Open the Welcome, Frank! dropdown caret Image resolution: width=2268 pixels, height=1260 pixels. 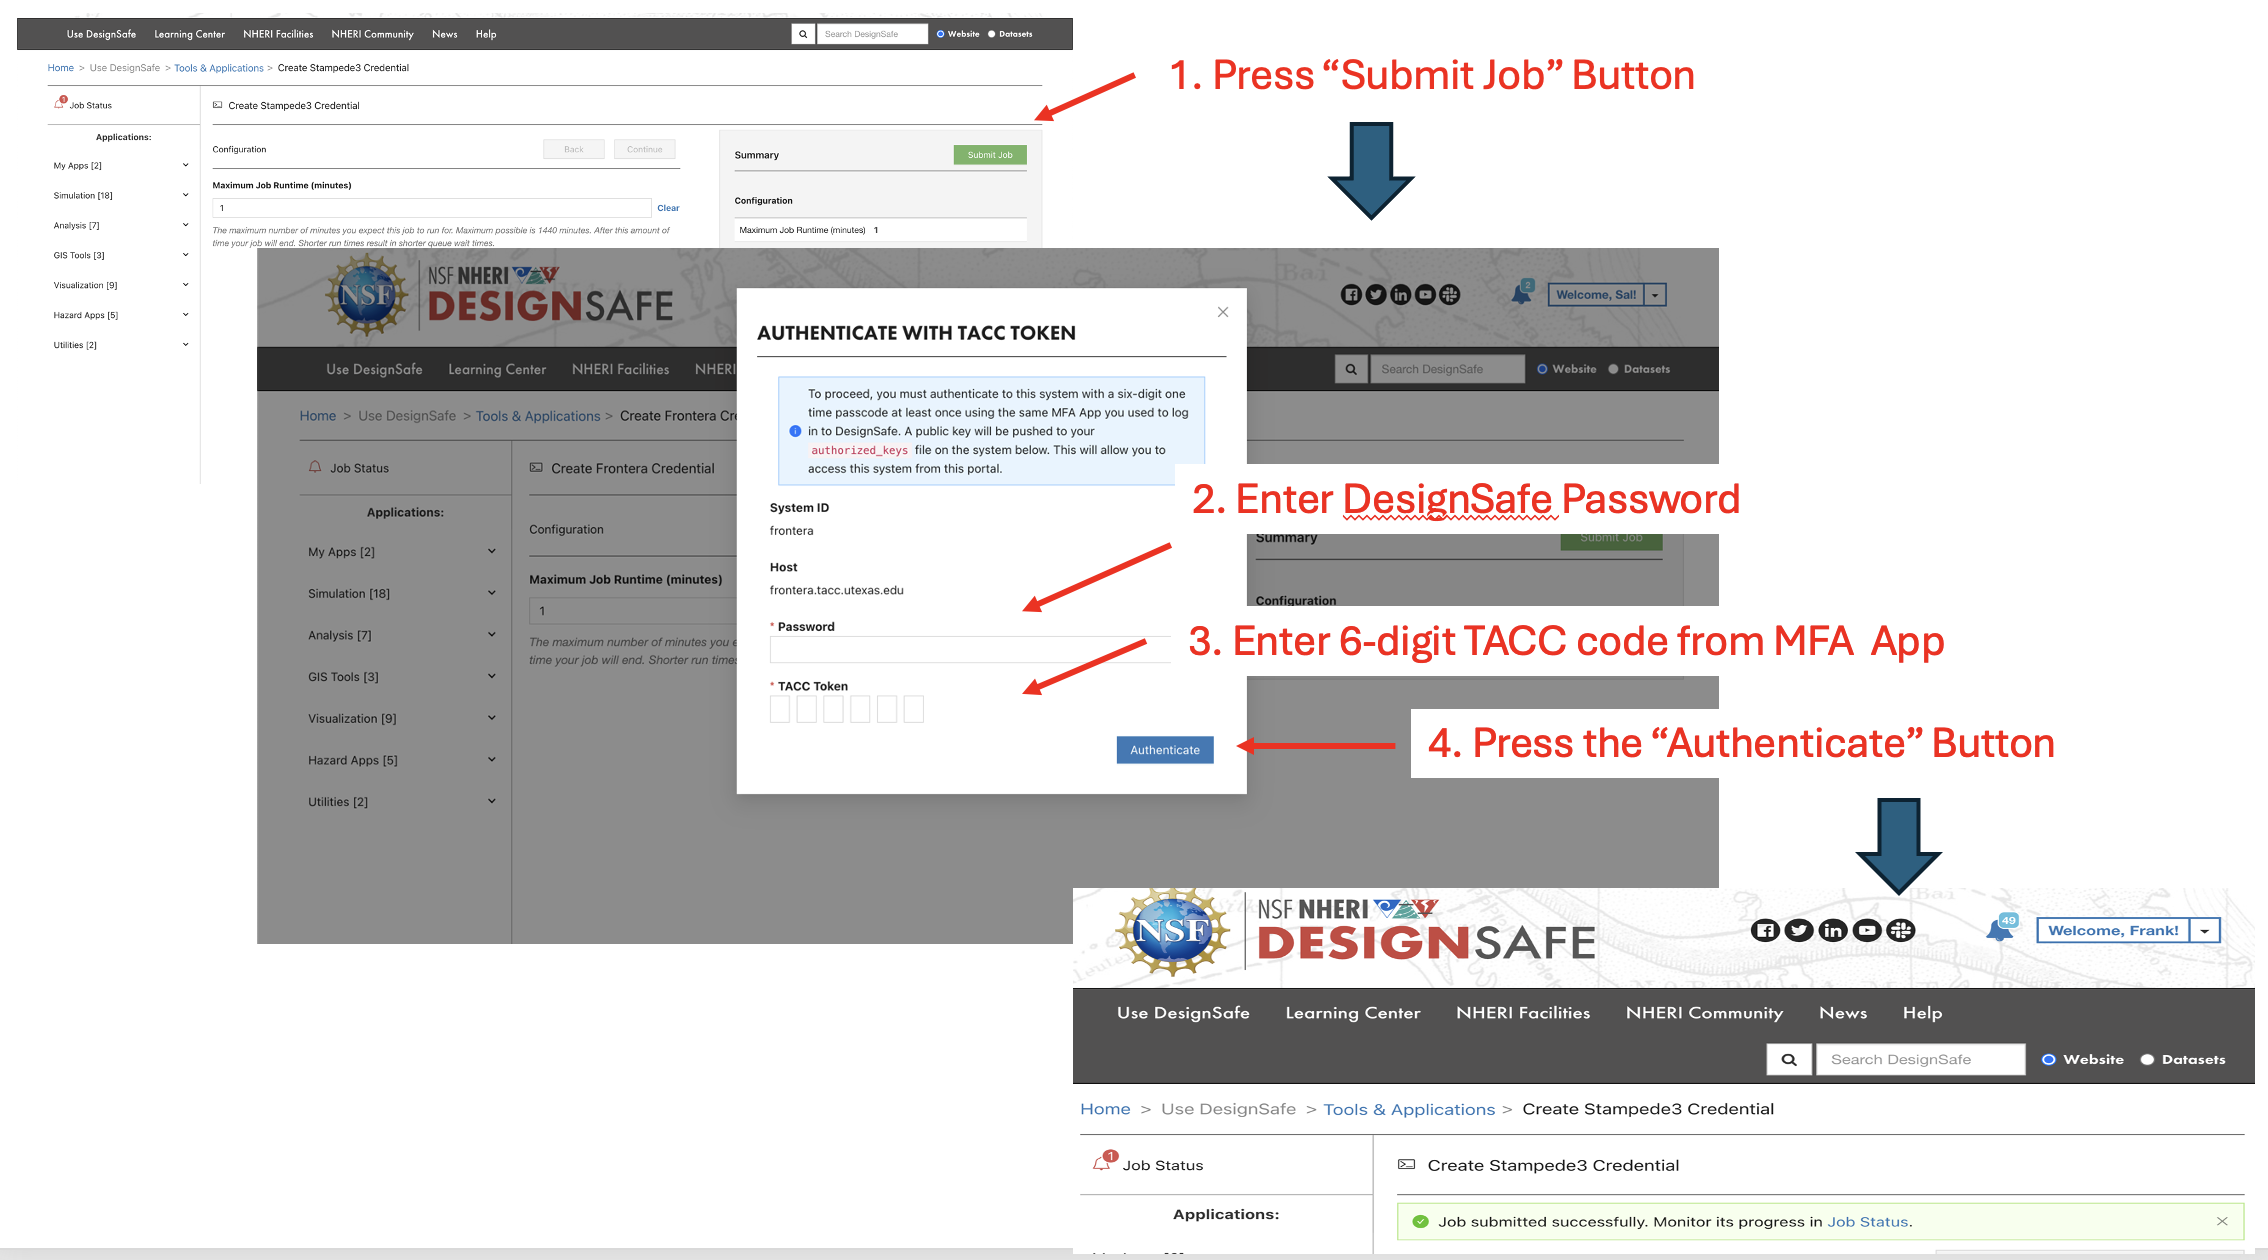coord(2204,931)
